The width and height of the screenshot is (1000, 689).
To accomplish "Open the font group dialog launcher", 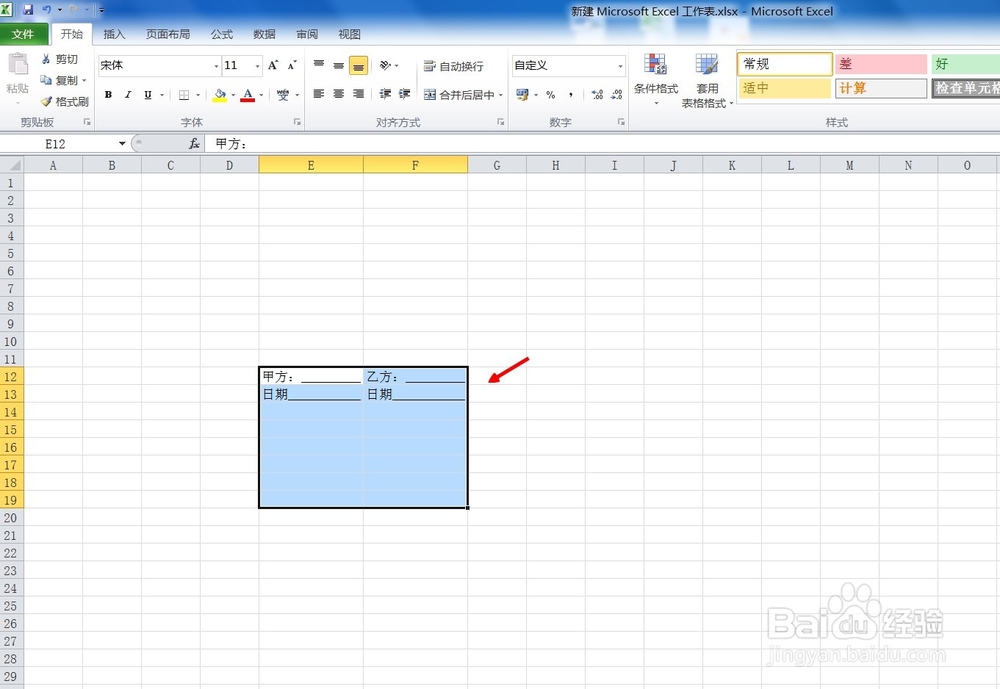I will click(x=297, y=122).
